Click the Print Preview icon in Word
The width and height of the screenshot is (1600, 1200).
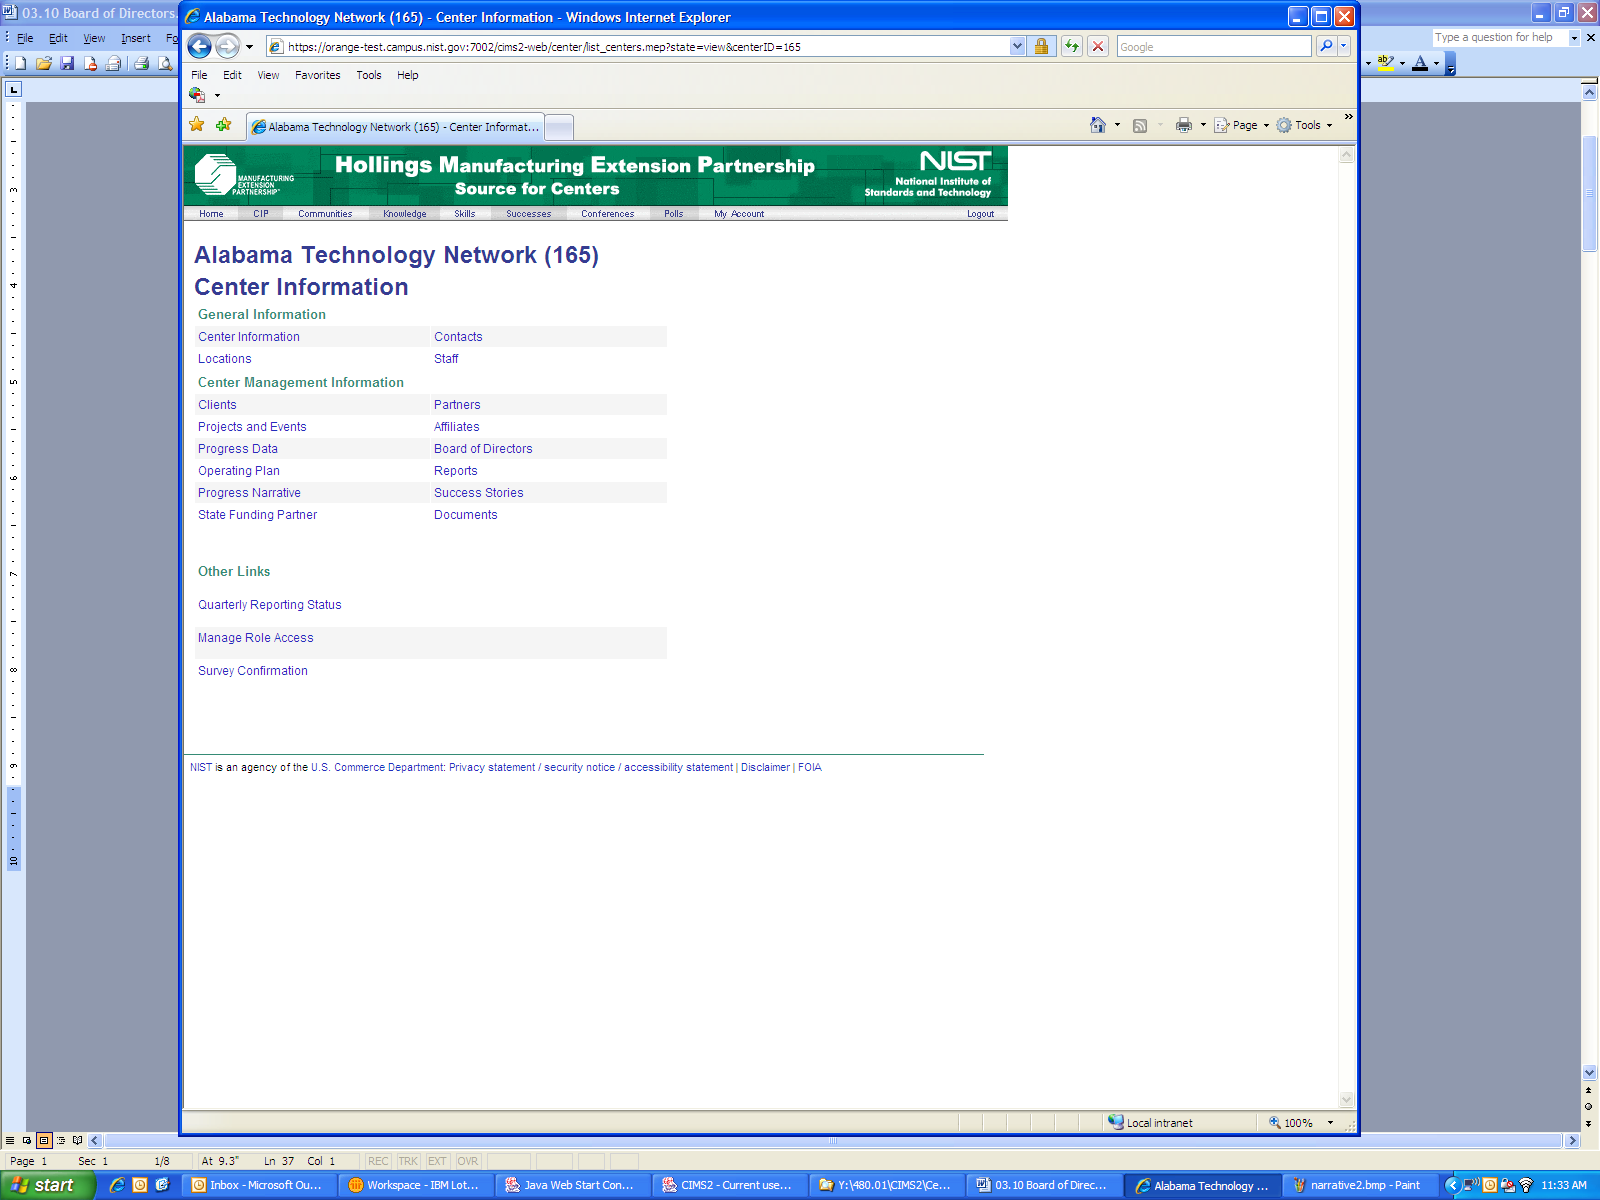(x=165, y=63)
